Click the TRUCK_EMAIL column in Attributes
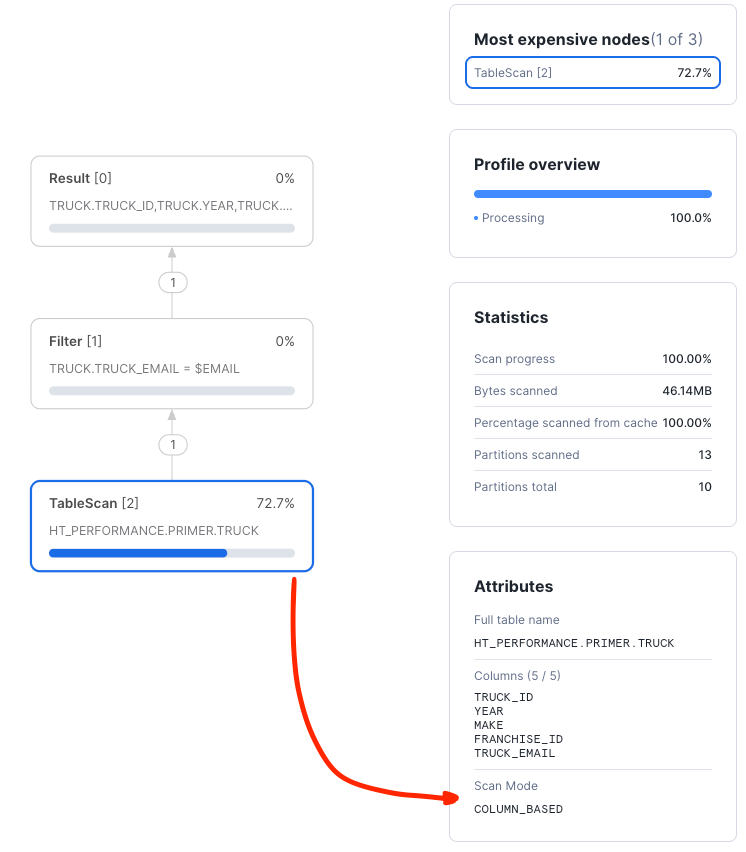746x852 pixels. (x=514, y=753)
